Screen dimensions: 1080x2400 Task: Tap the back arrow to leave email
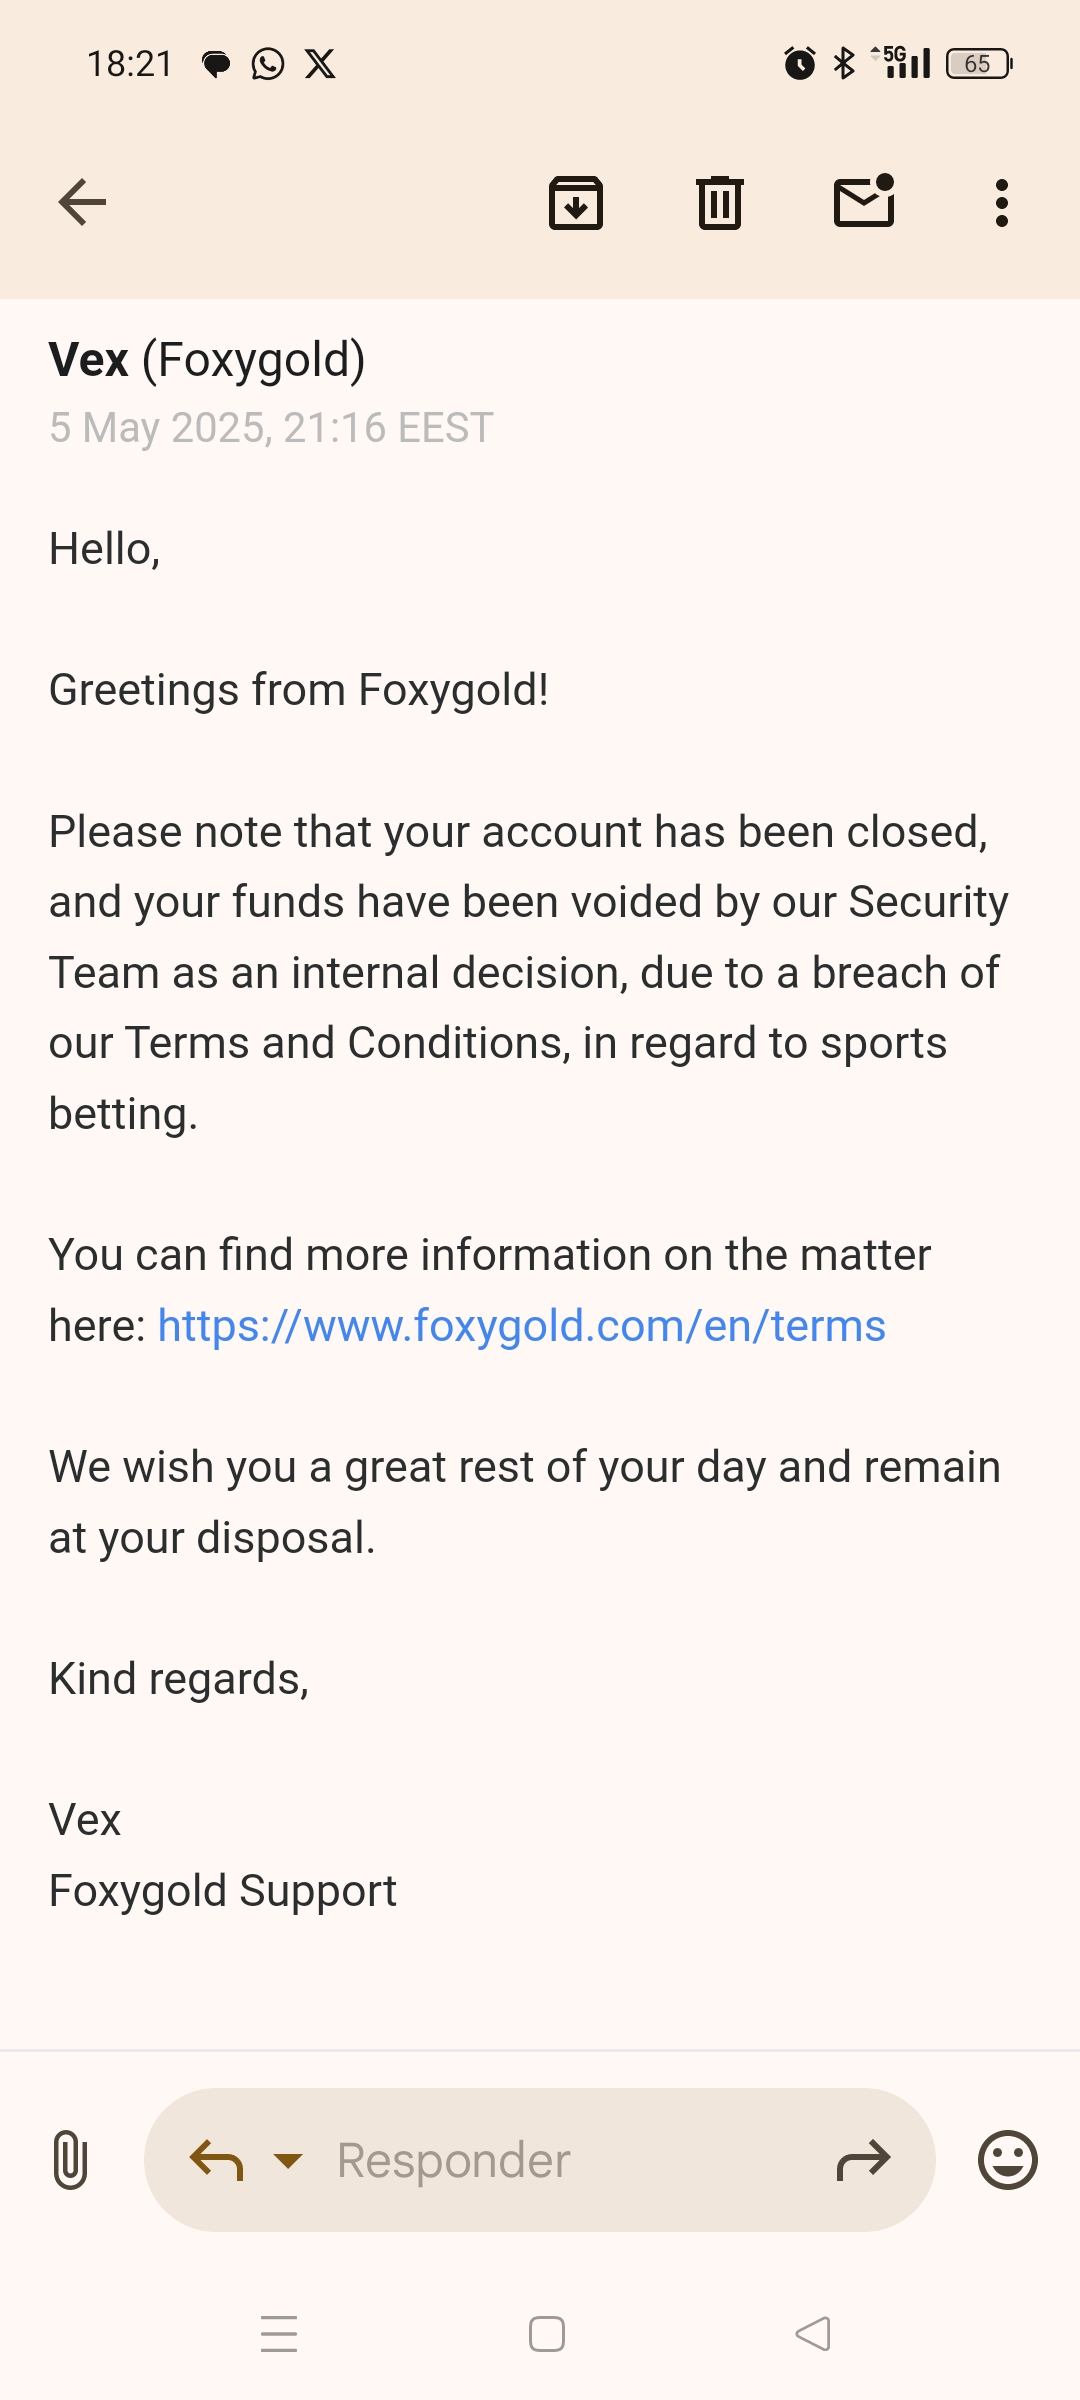coord(82,203)
